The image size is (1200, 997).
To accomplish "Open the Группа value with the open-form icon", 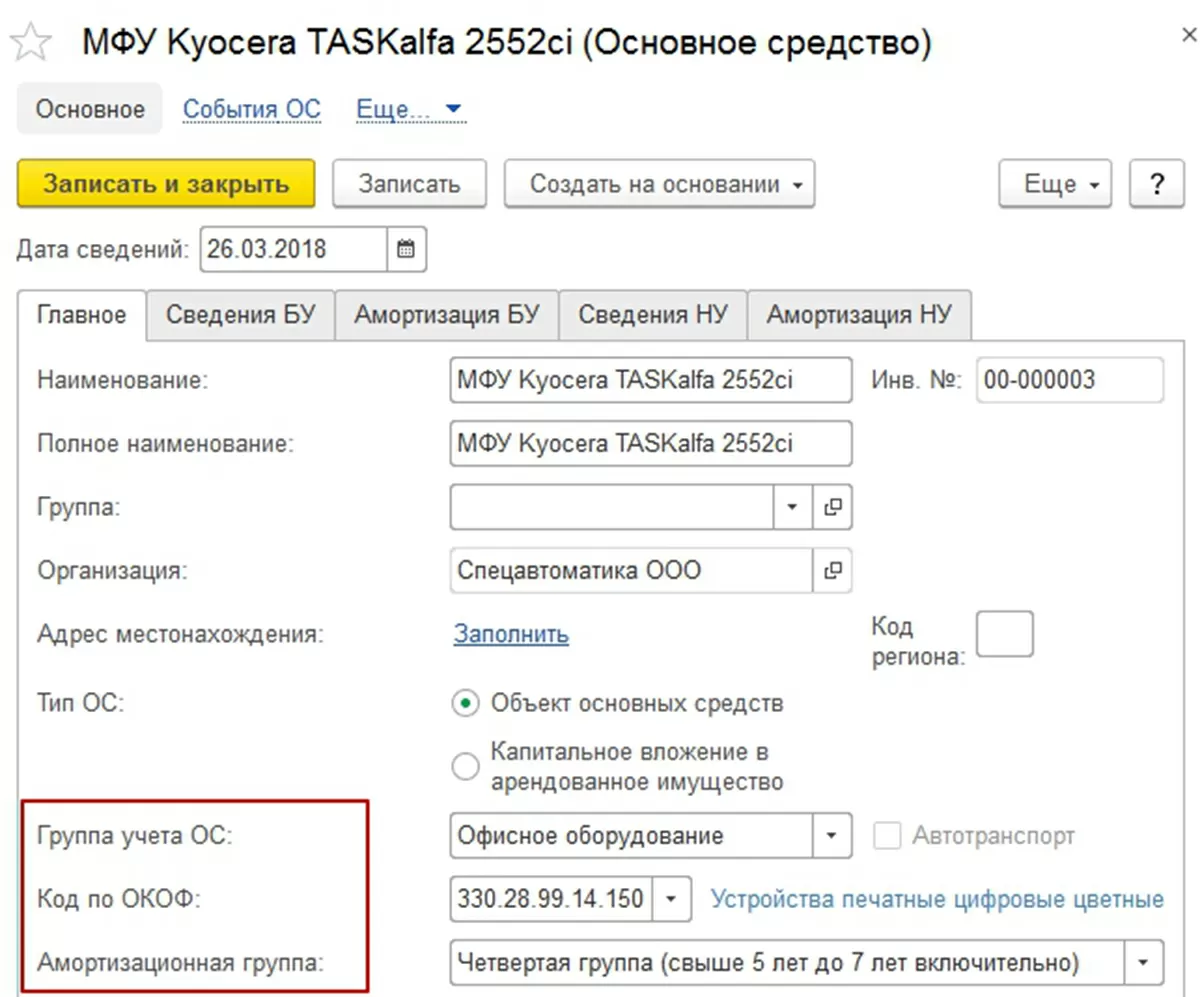I will [832, 508].
